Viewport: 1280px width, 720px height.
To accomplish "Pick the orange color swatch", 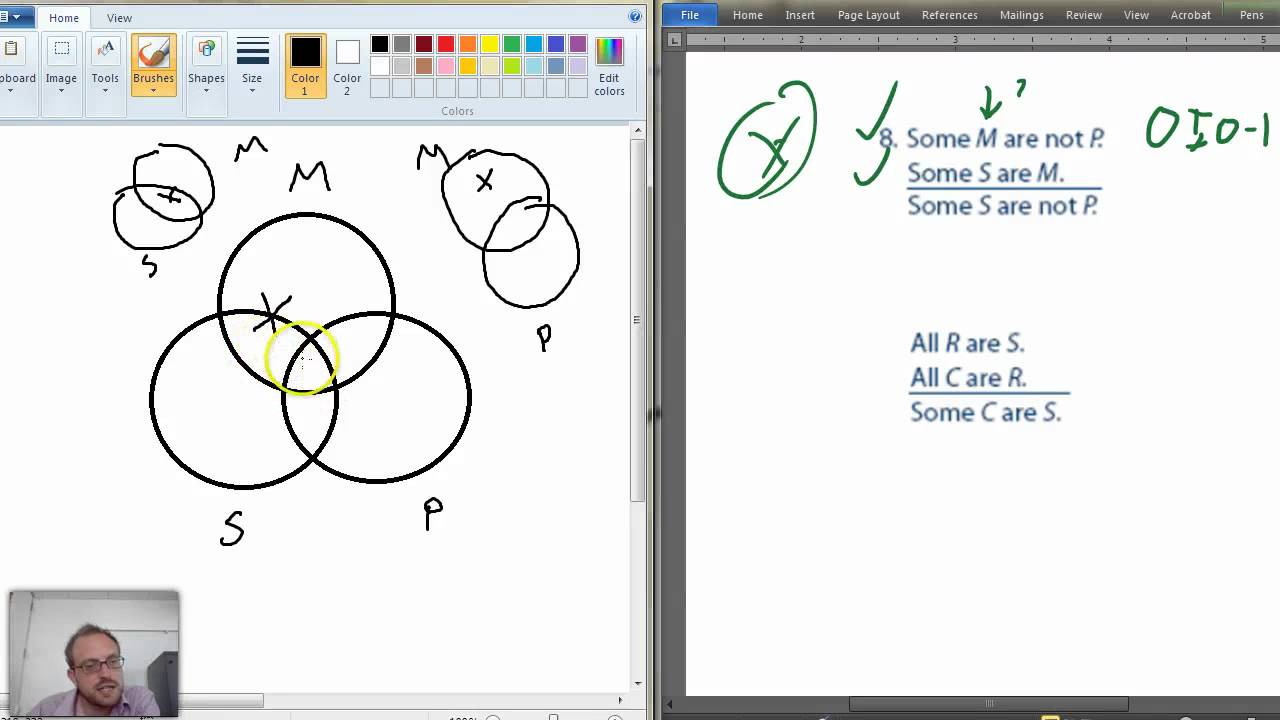I will click(x=468, y=44).
